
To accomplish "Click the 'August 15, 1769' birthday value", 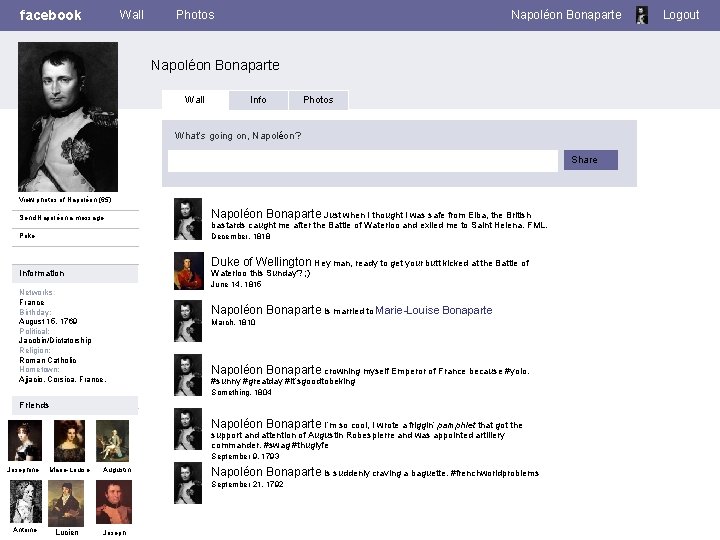I will 48,321.
